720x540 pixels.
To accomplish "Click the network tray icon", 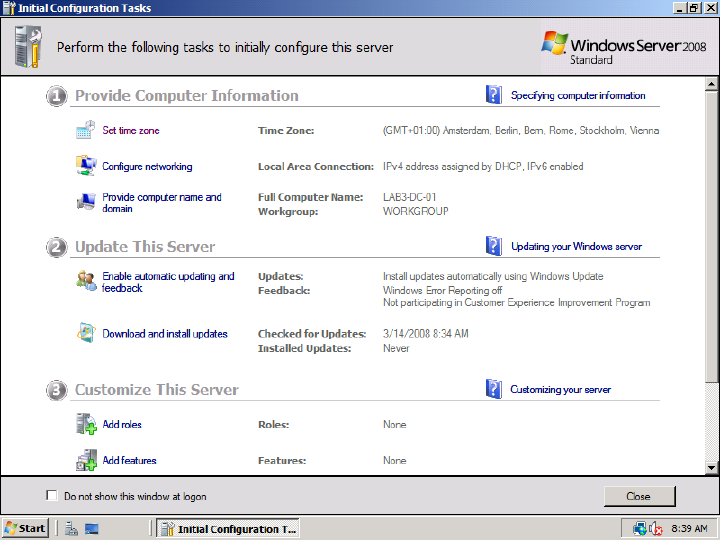I will click(x=639, y=529).
